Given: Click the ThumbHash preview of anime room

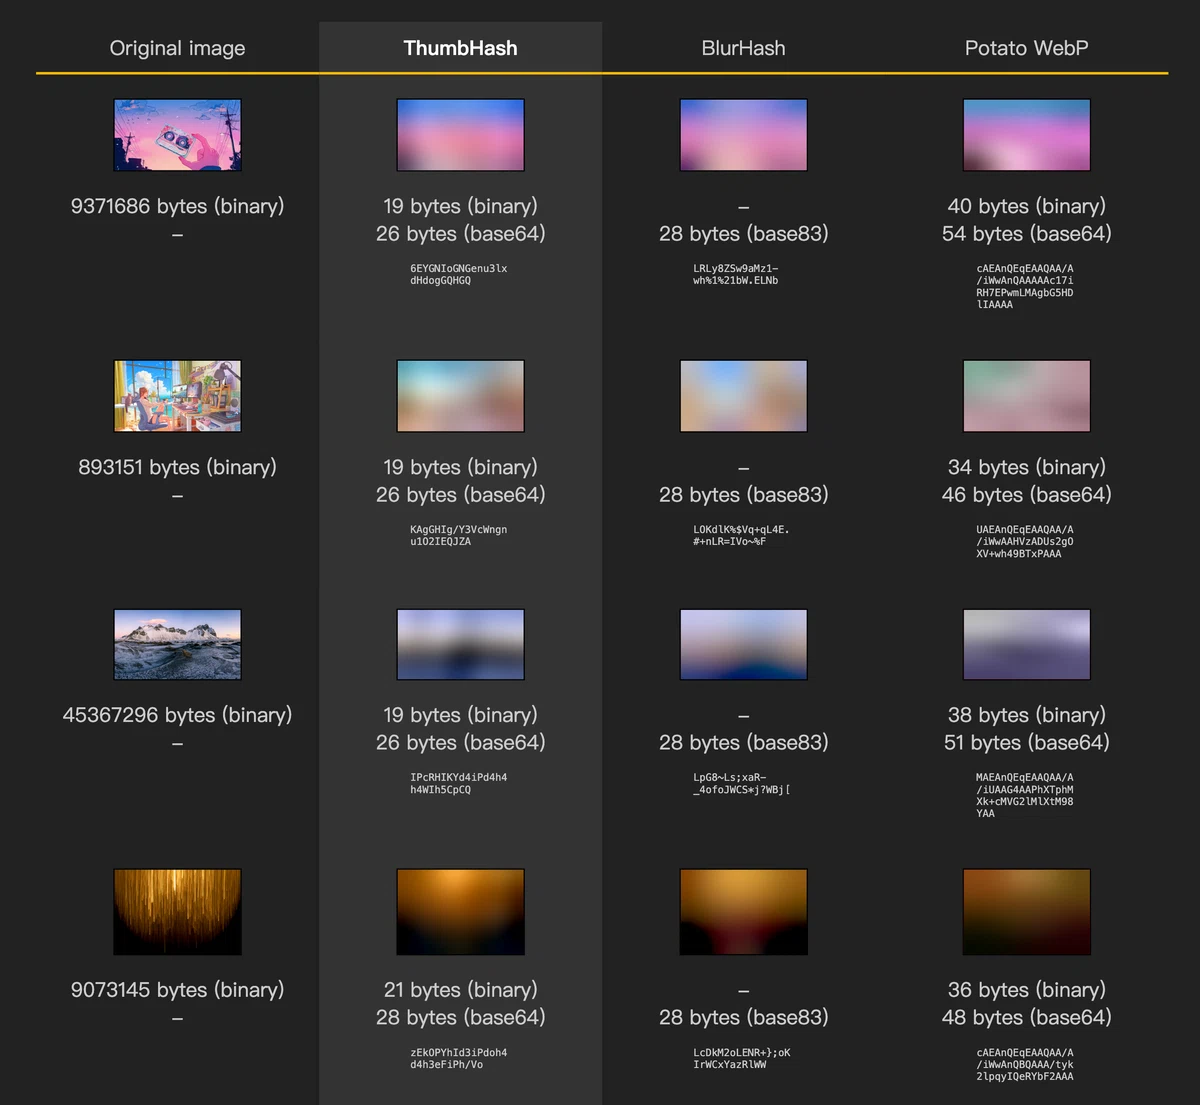Looking at the screenshot, I should coord(460,396).
